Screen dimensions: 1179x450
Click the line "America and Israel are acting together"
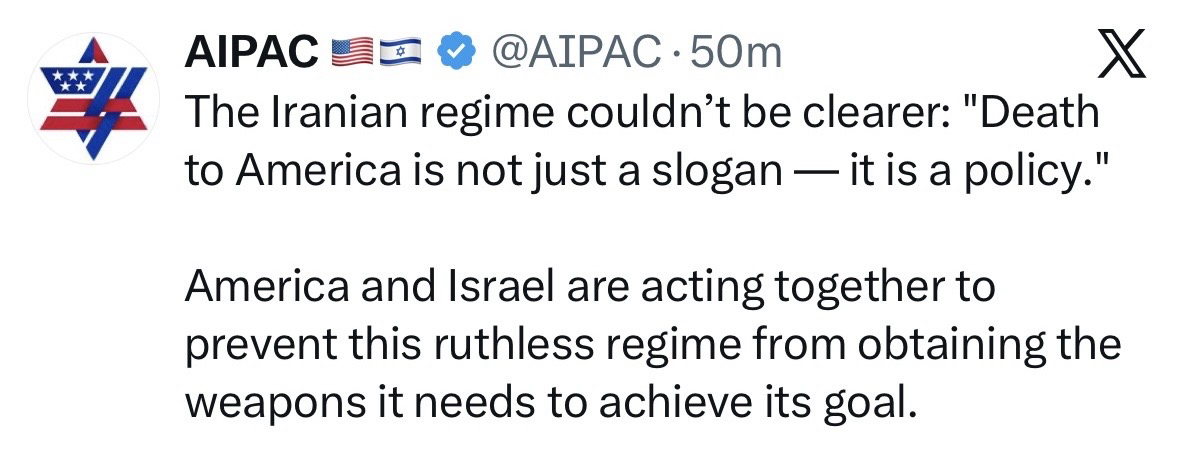591,288
